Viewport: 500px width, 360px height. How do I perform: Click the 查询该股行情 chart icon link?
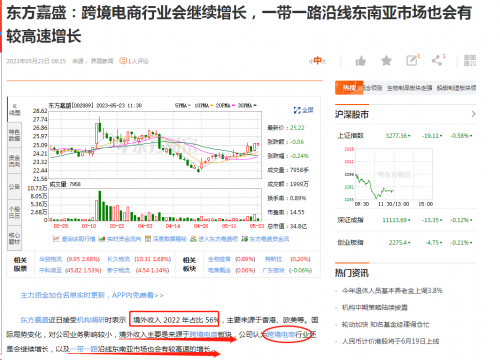point(74,239)
